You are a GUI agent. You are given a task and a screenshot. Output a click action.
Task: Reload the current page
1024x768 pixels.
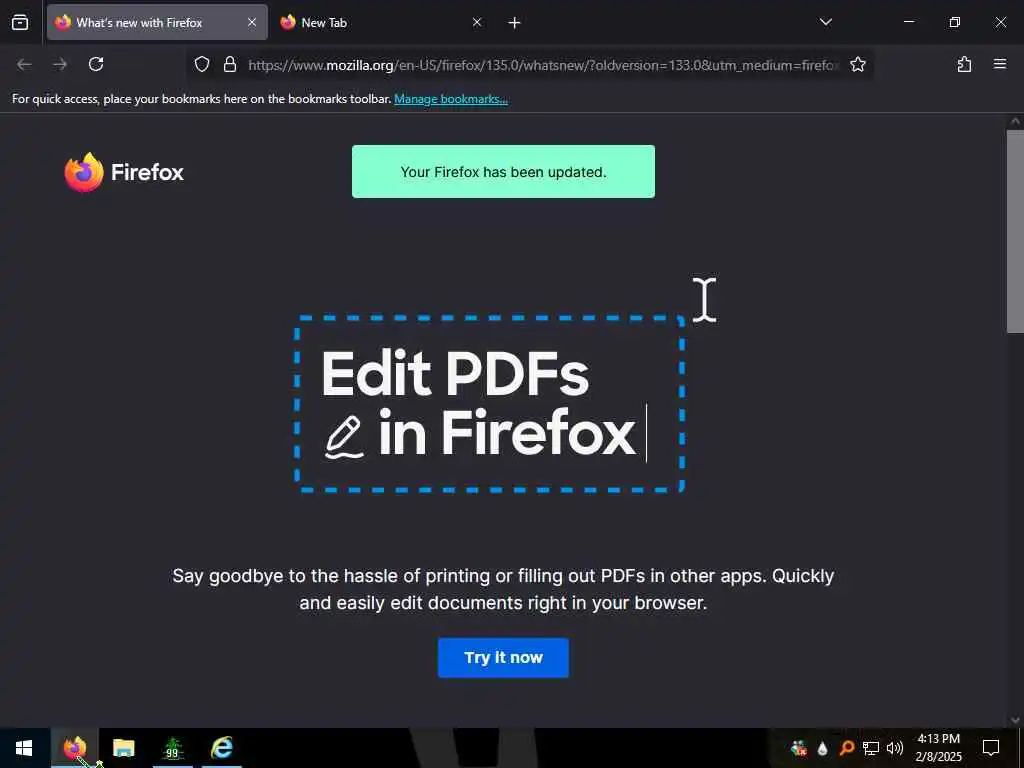coord(96,64)
